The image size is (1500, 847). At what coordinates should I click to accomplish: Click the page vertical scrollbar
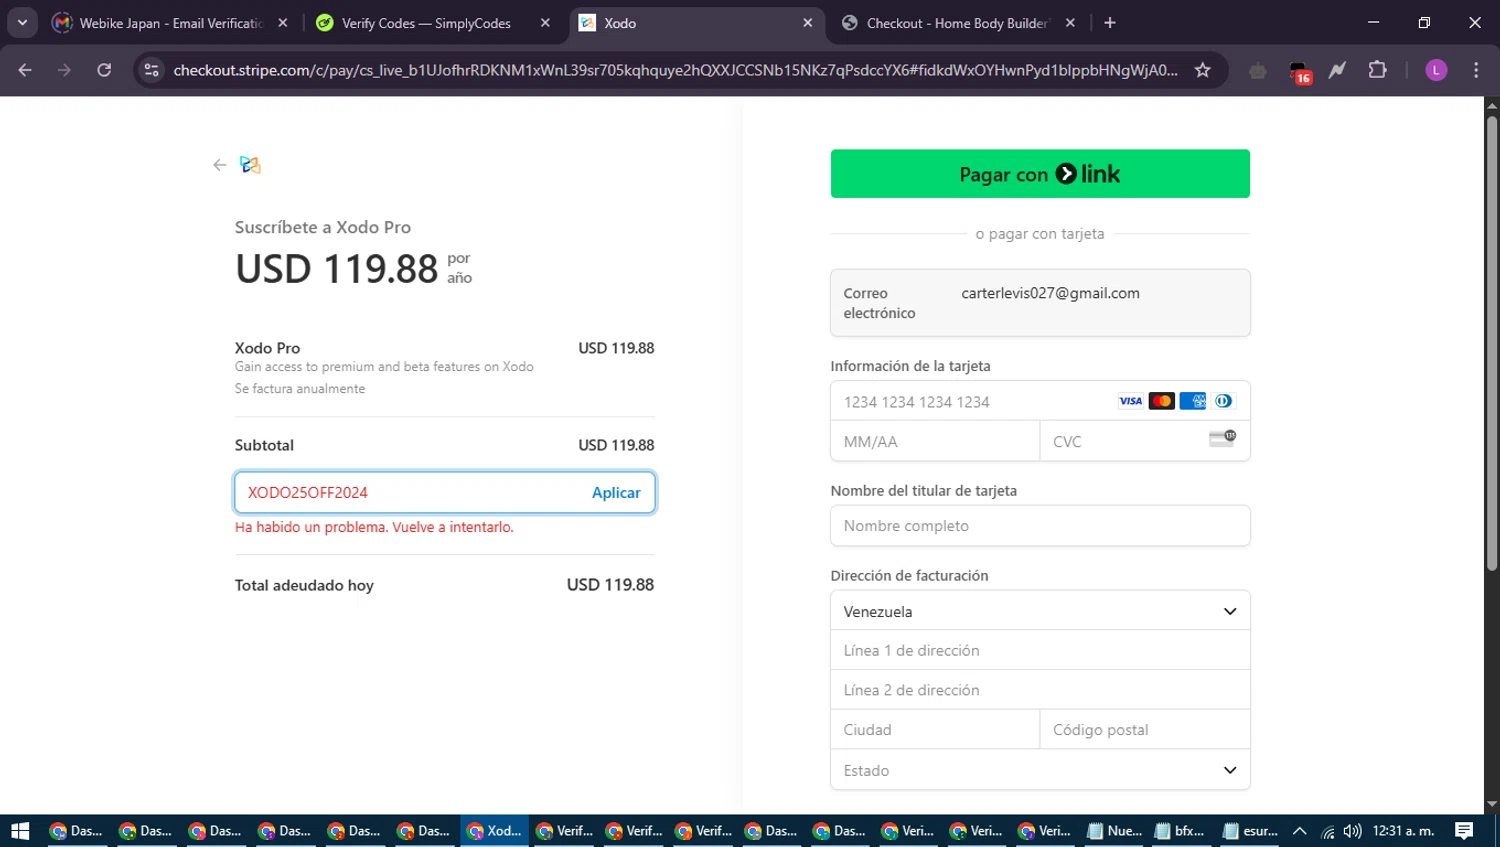pos(1491,345)
